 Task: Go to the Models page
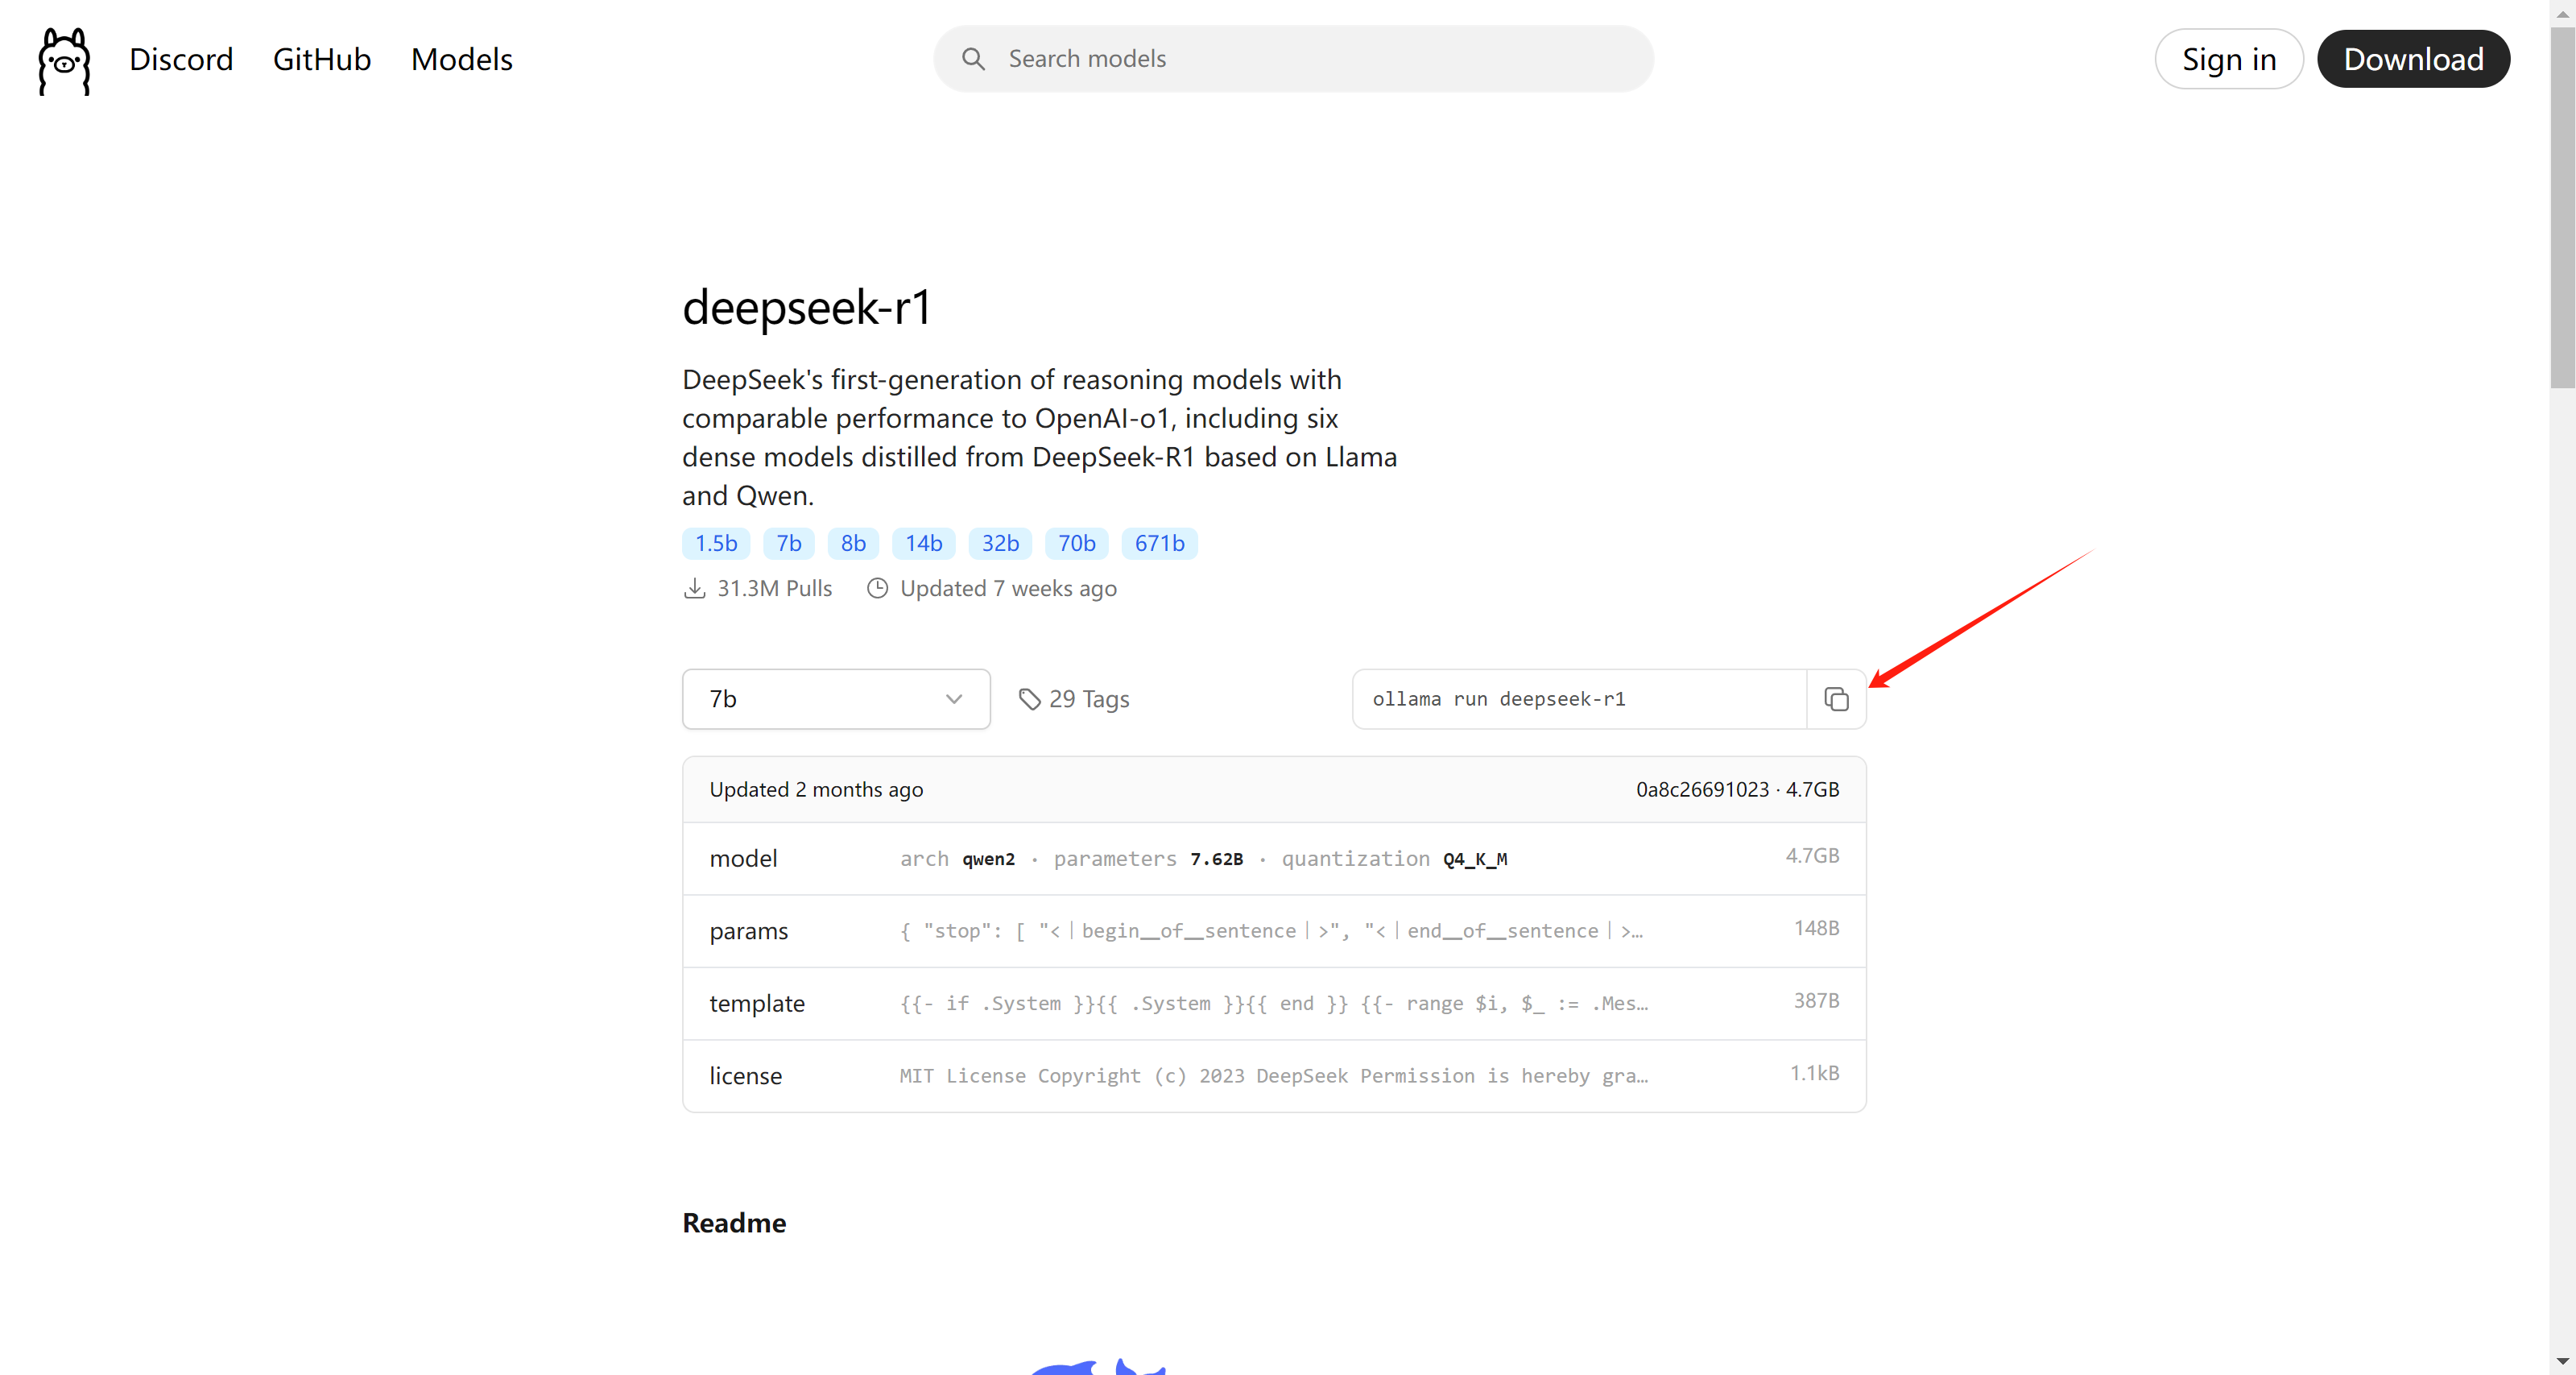(461, 59)
